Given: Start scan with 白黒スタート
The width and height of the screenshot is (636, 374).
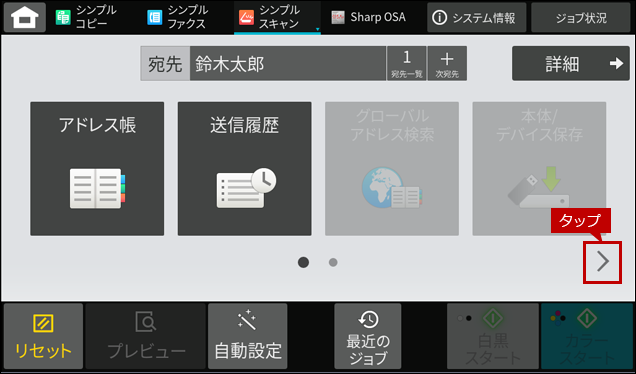Looking at the screenshot, I should [493, 336].
